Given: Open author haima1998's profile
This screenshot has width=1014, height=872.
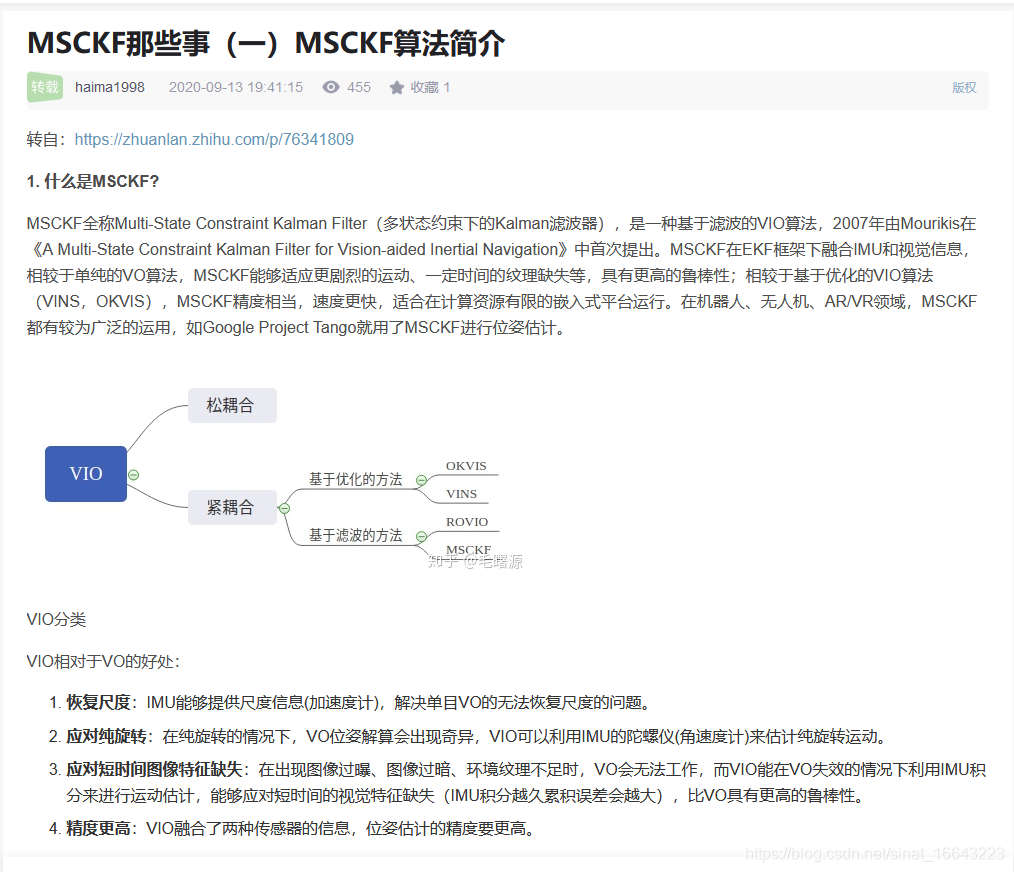Looking at the screenshot, I should pos(109,87).
